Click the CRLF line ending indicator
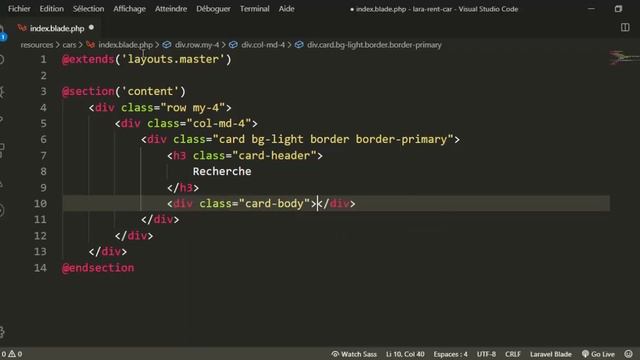Viewport: 640px width, 360px height. click(x=513, y=354)
